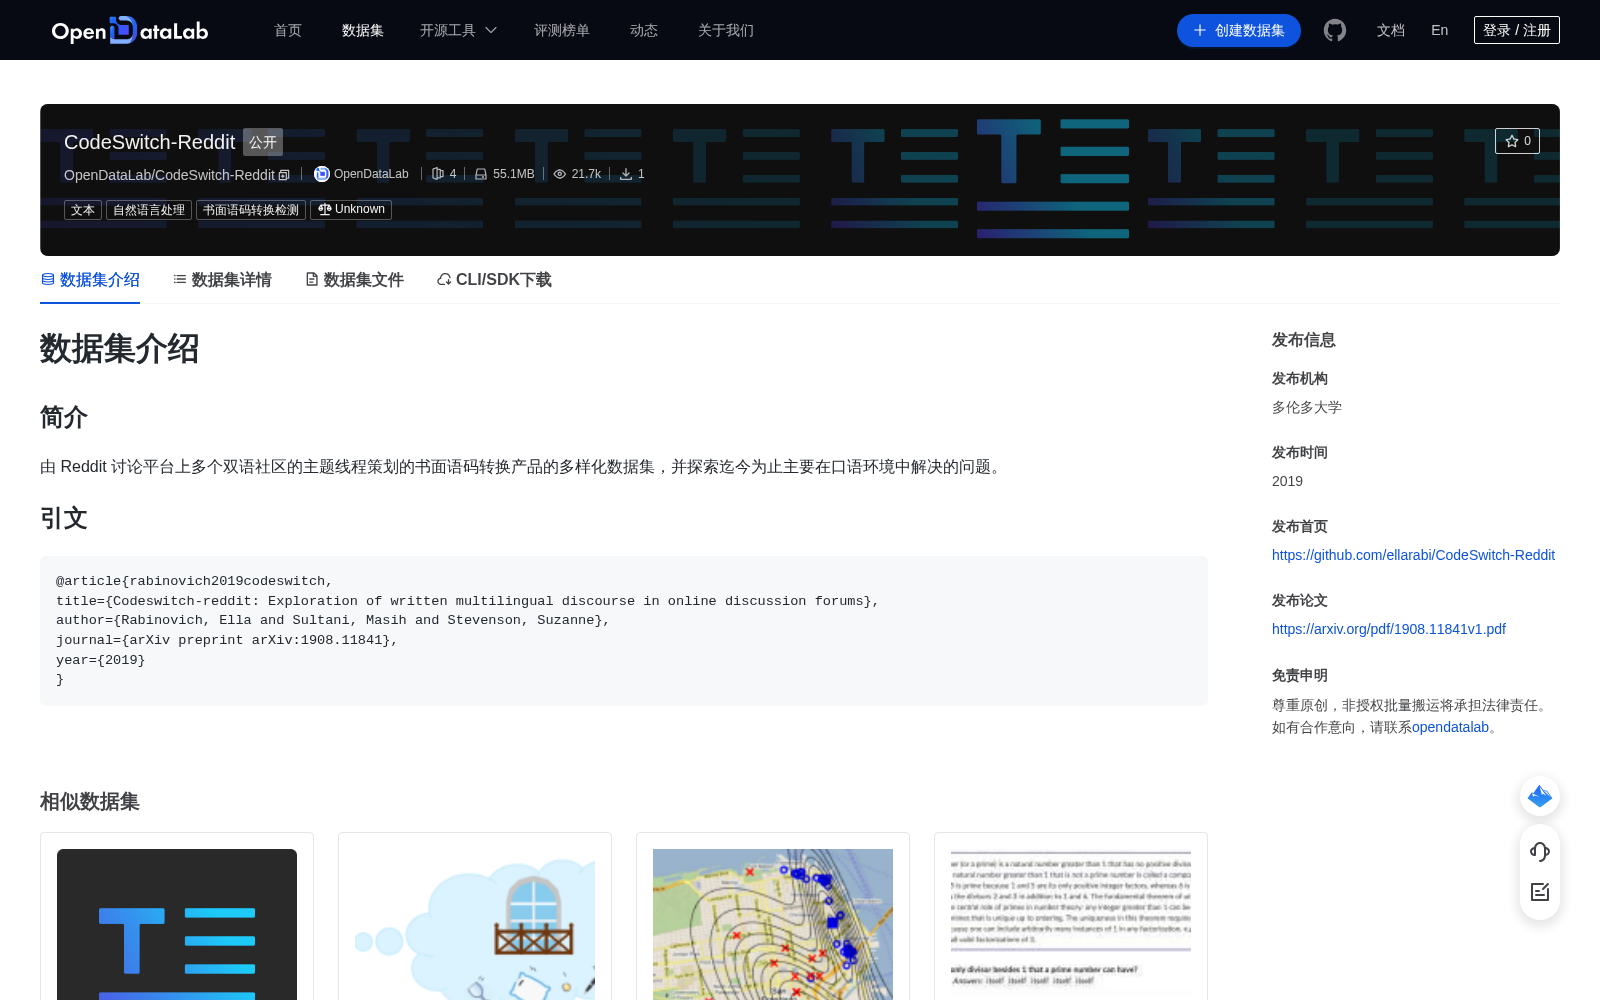Open the floating blue bird assistant icon
The height and width of the screenshot is (1000, 1600).
click(1540, 796)
